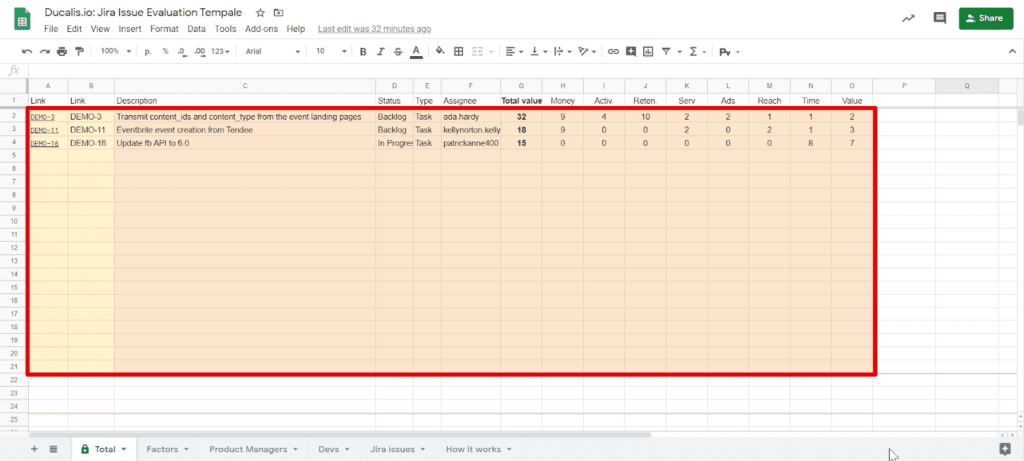Click the horizontal scrollbar at bottom
This screenshot has height=461, width=1024.
tap(400, 435)
